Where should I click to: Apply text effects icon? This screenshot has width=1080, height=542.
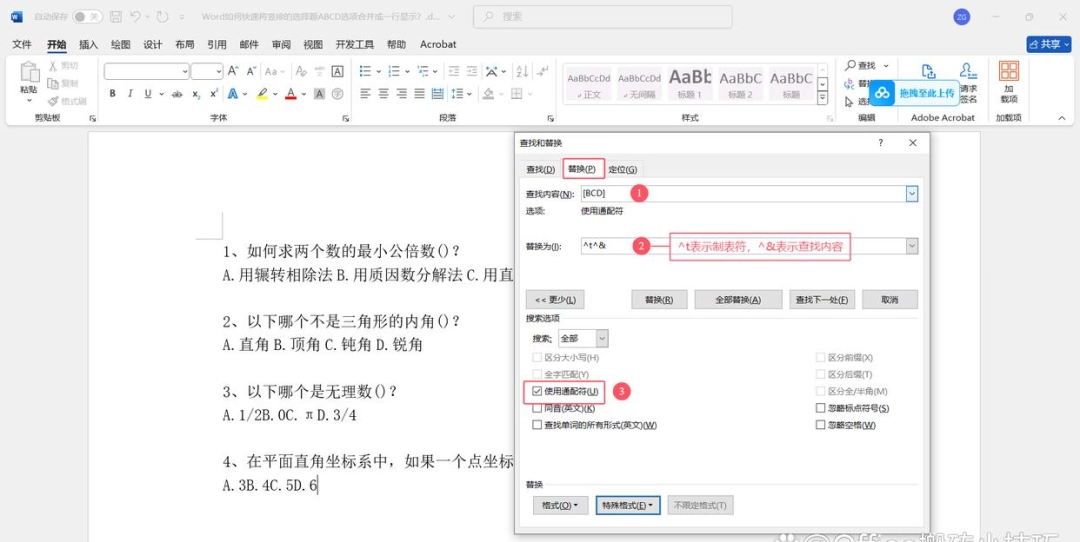pyautogui.click(x=233, y=94)
